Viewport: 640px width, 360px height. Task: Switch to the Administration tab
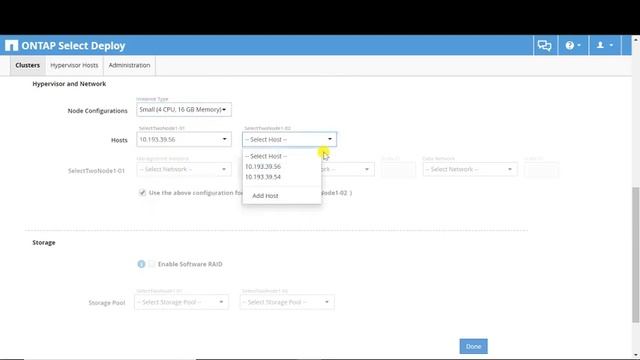tap(129, 65)
